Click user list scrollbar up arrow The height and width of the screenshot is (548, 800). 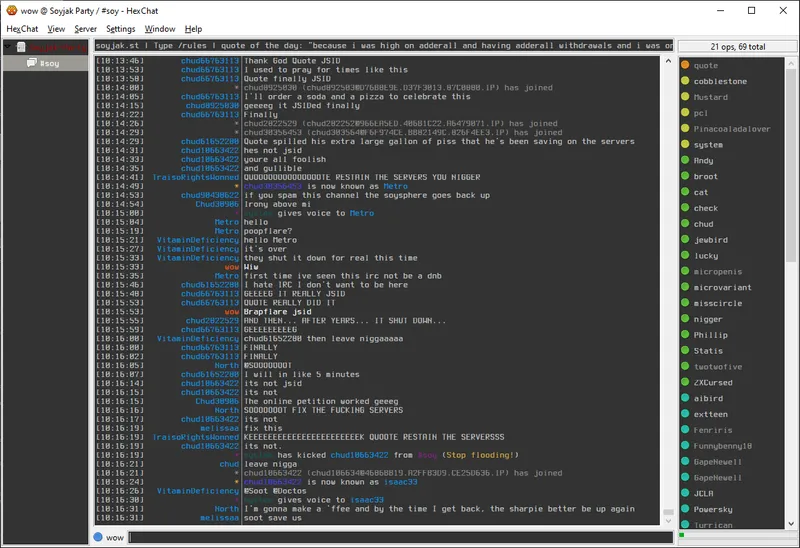coord(791,64)
